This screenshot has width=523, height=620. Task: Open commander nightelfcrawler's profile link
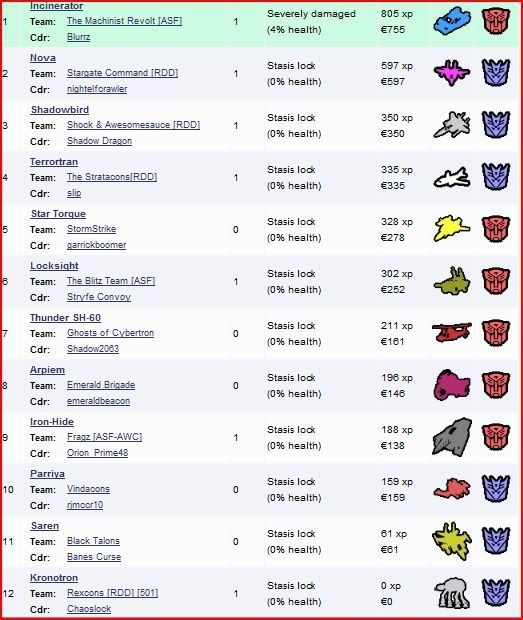97,89
